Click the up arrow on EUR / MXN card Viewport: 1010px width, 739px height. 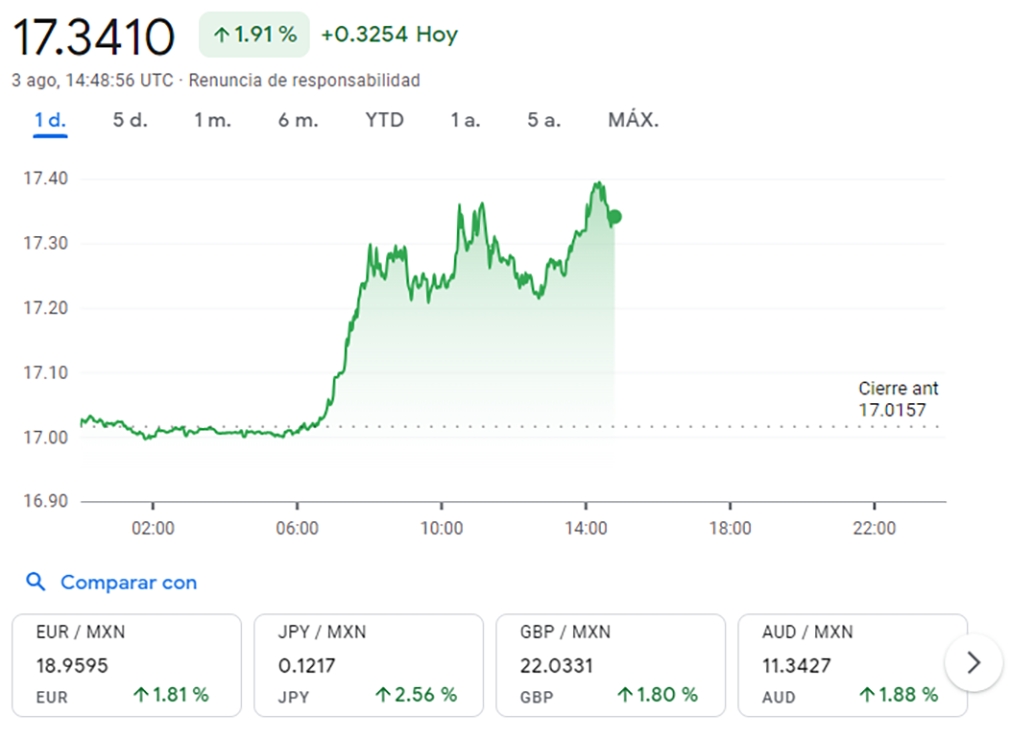pyautogui.click(x=140, y=695)
